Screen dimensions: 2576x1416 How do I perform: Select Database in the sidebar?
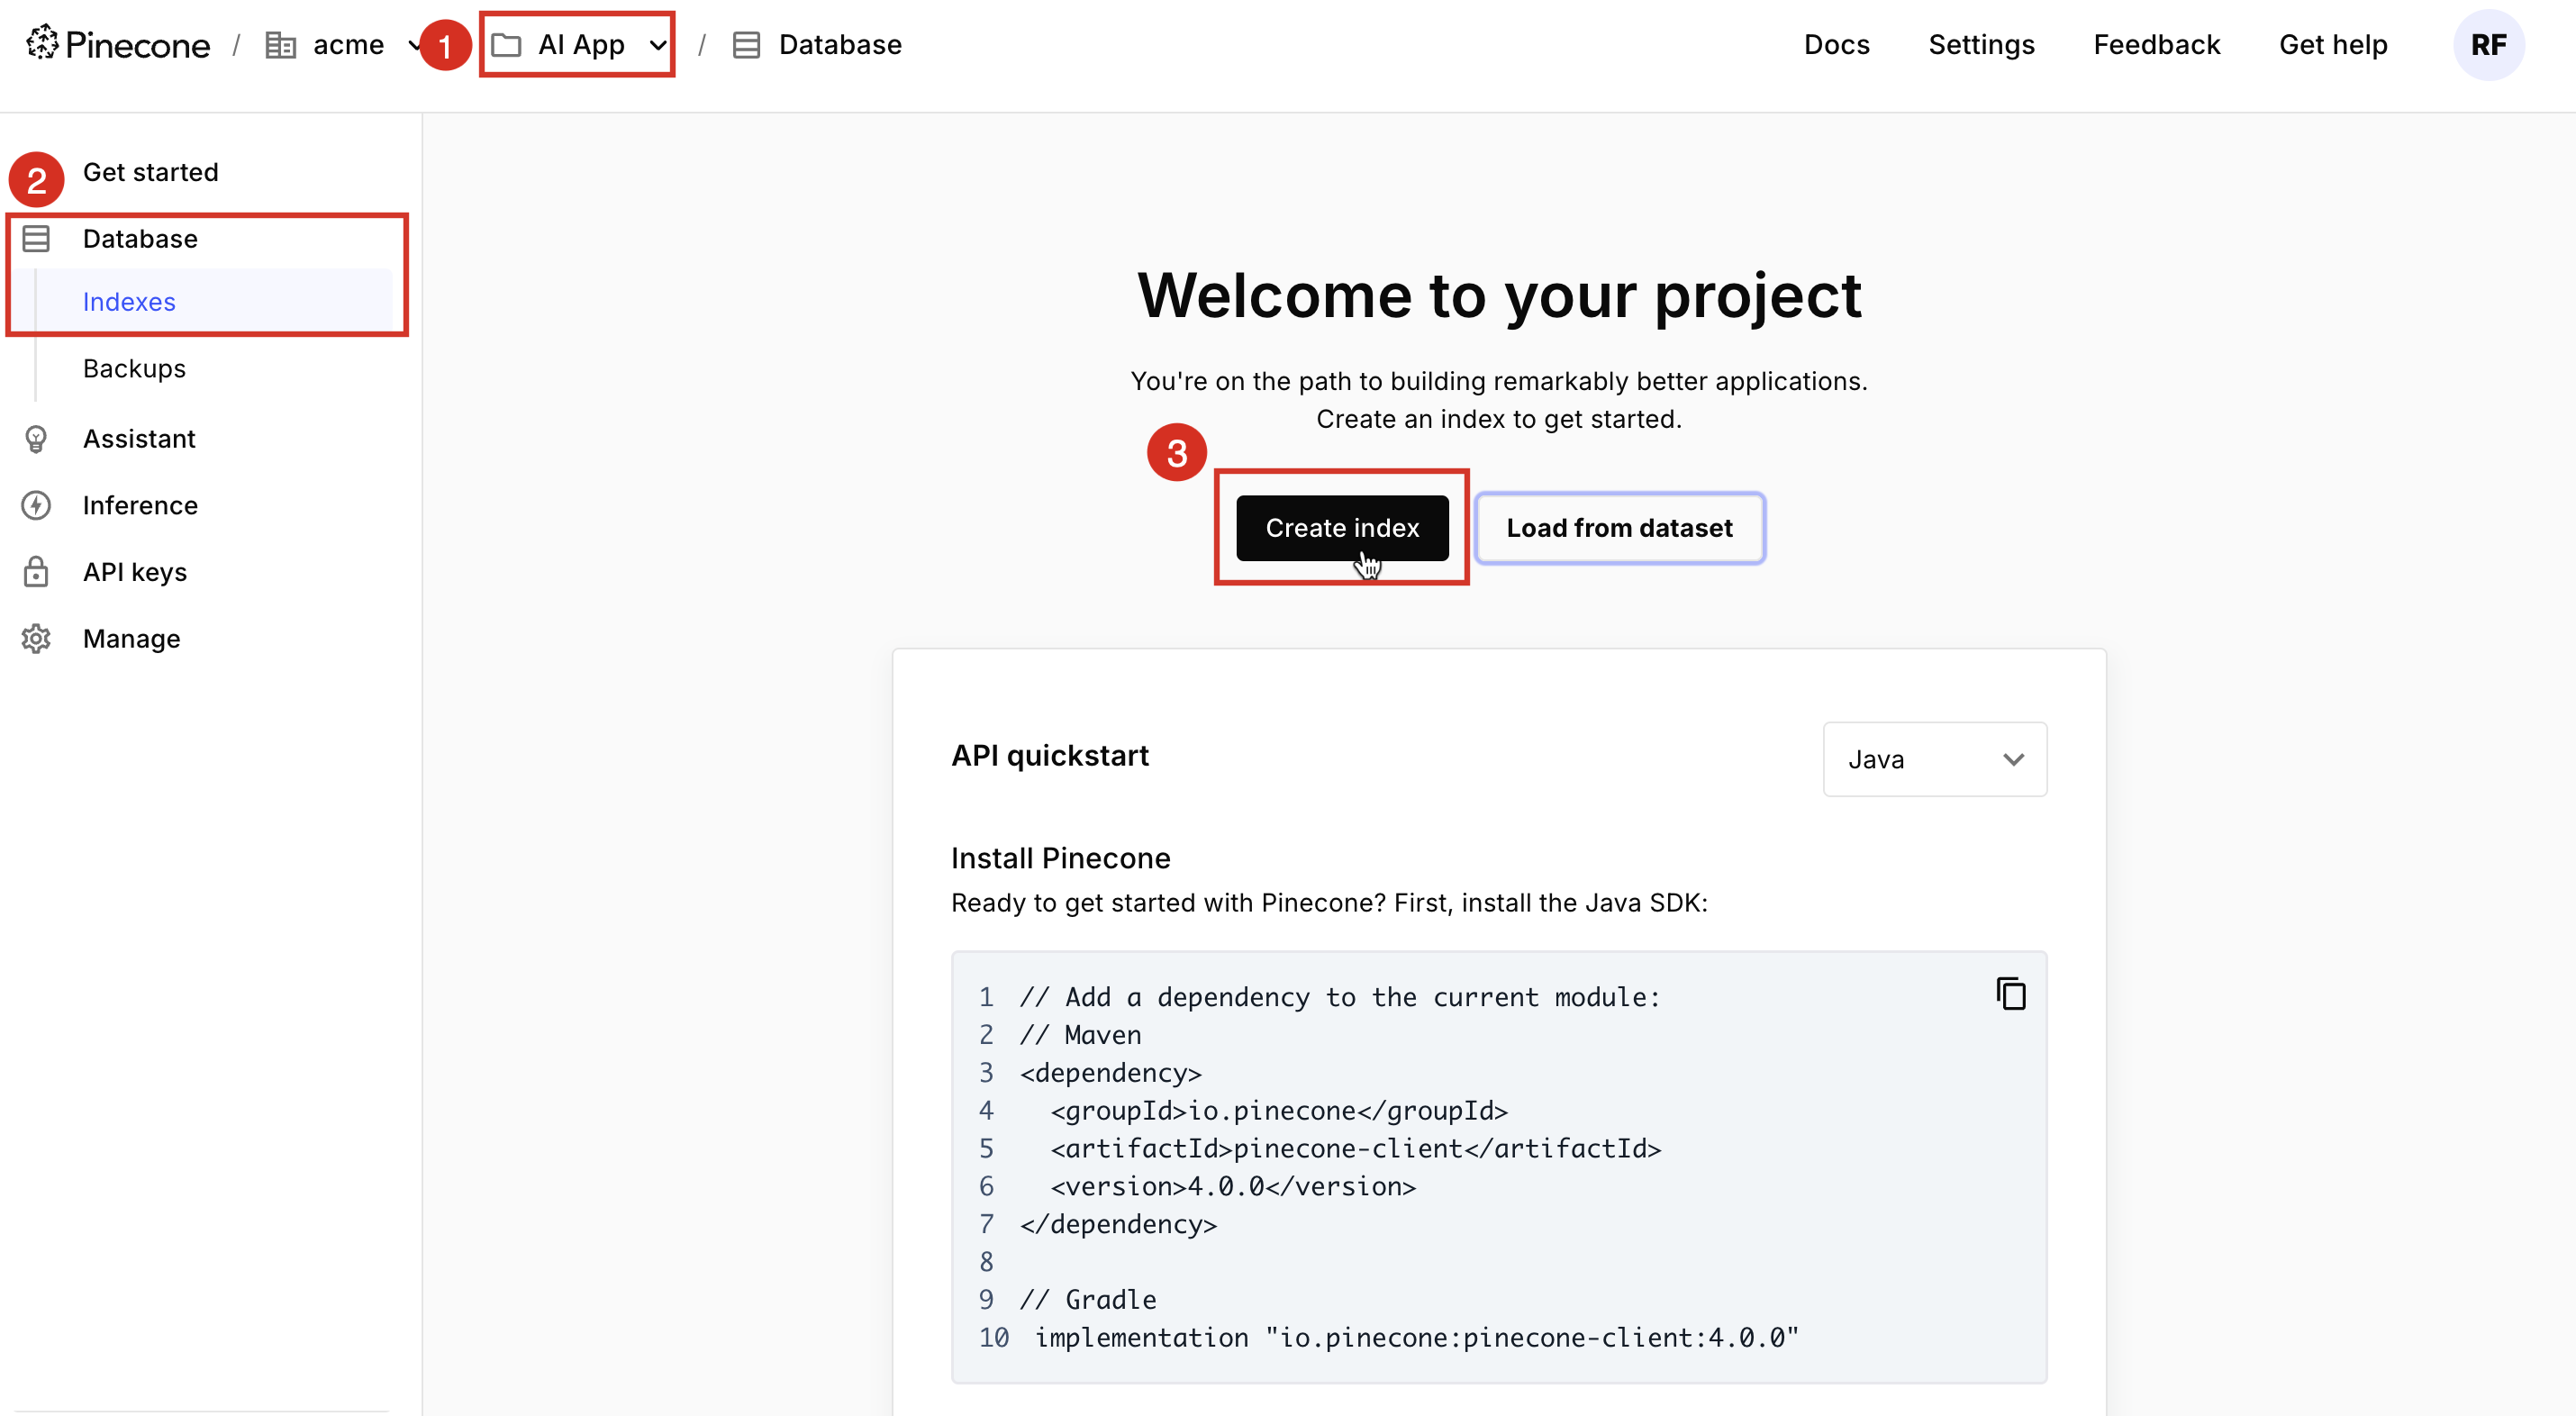(x=140, y=239)
